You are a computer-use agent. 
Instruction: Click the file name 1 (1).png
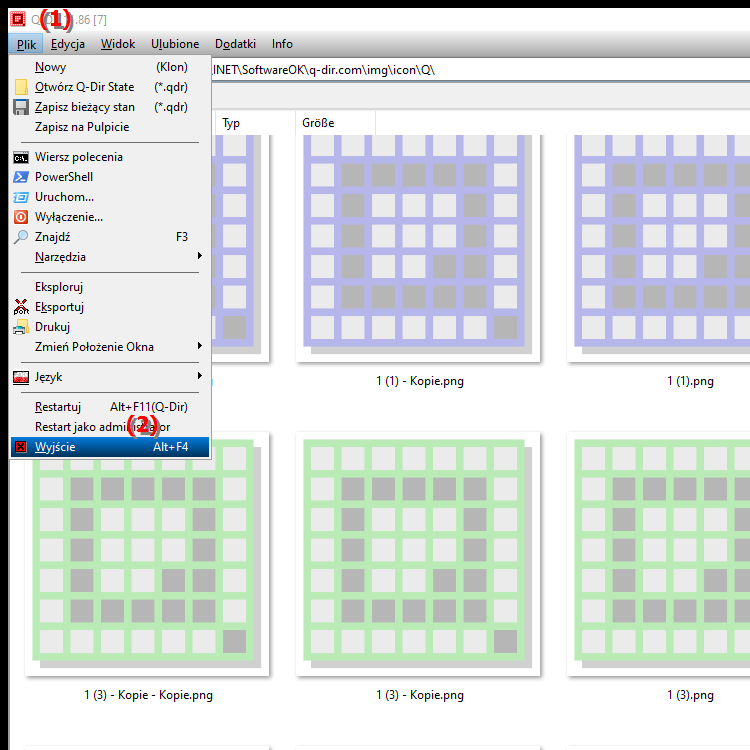pos(690,381)
